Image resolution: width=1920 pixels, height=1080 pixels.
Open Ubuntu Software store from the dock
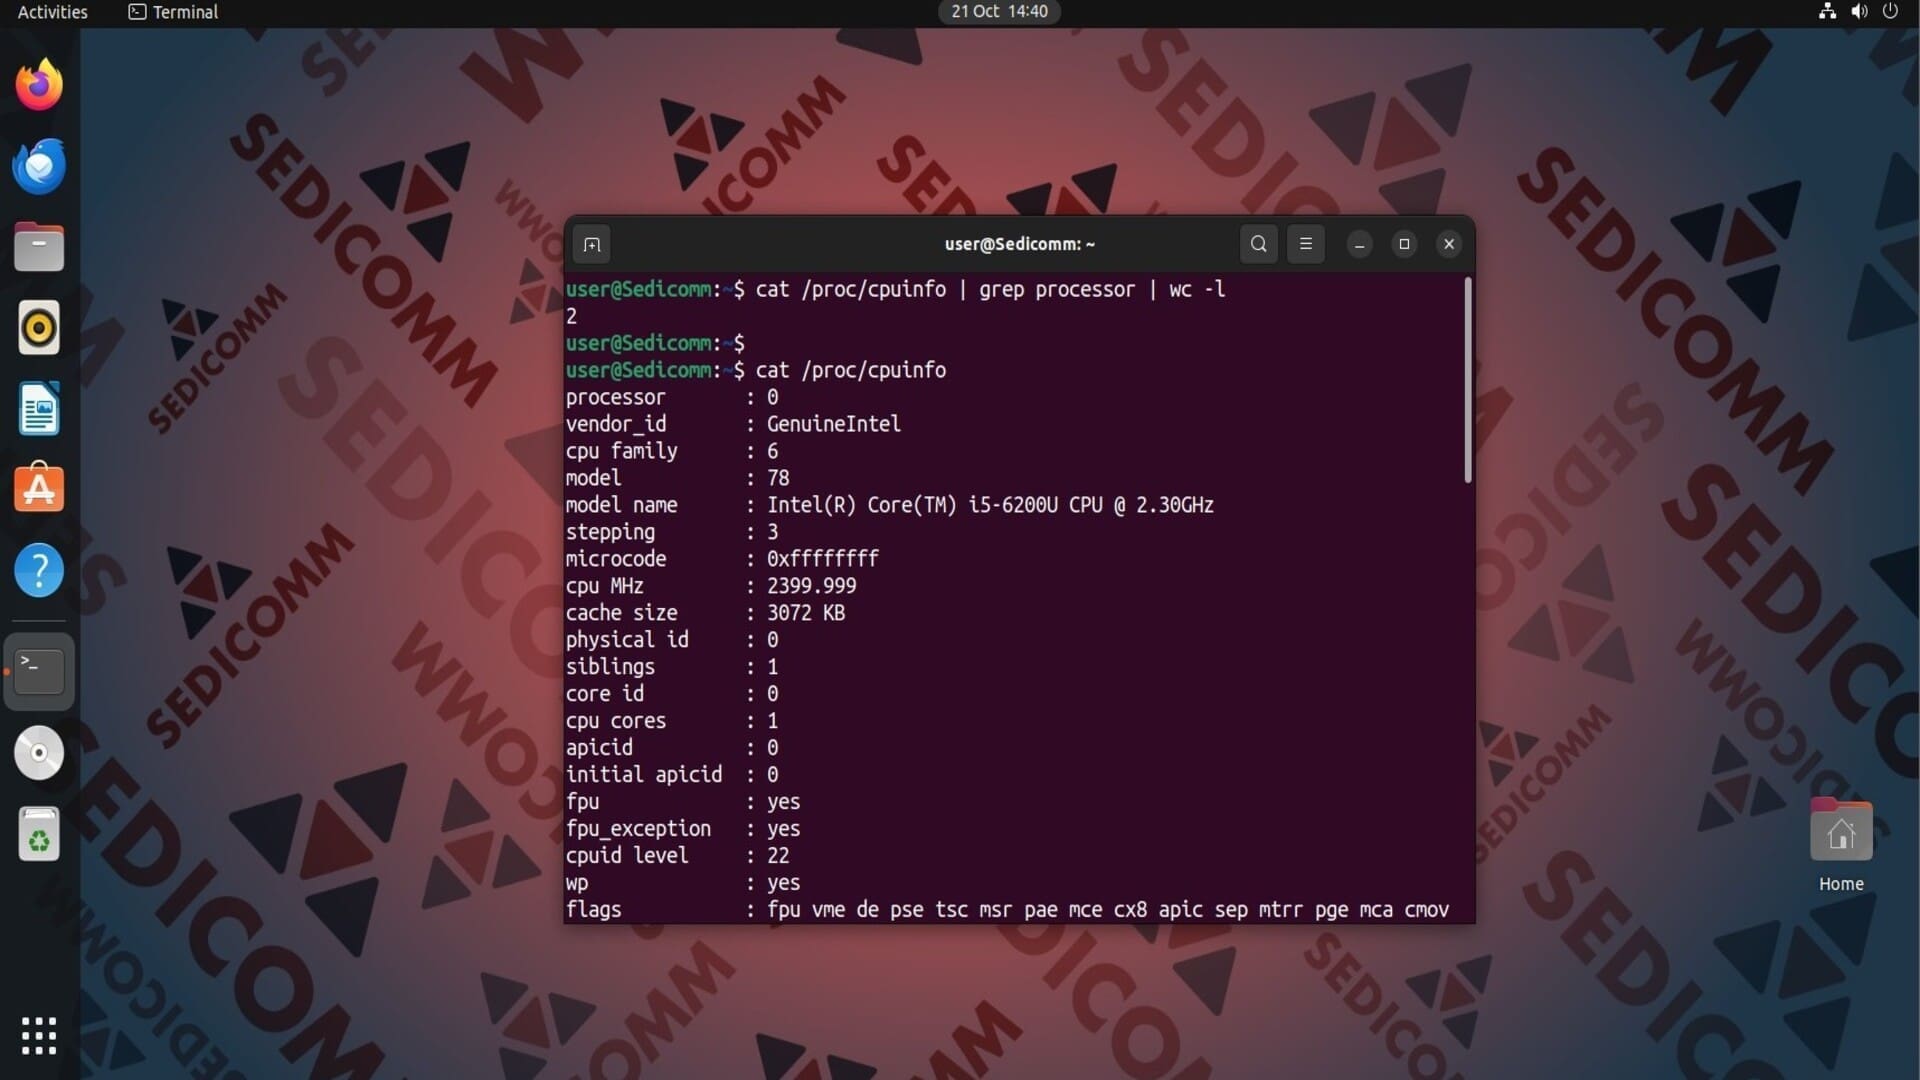point(39,489)
